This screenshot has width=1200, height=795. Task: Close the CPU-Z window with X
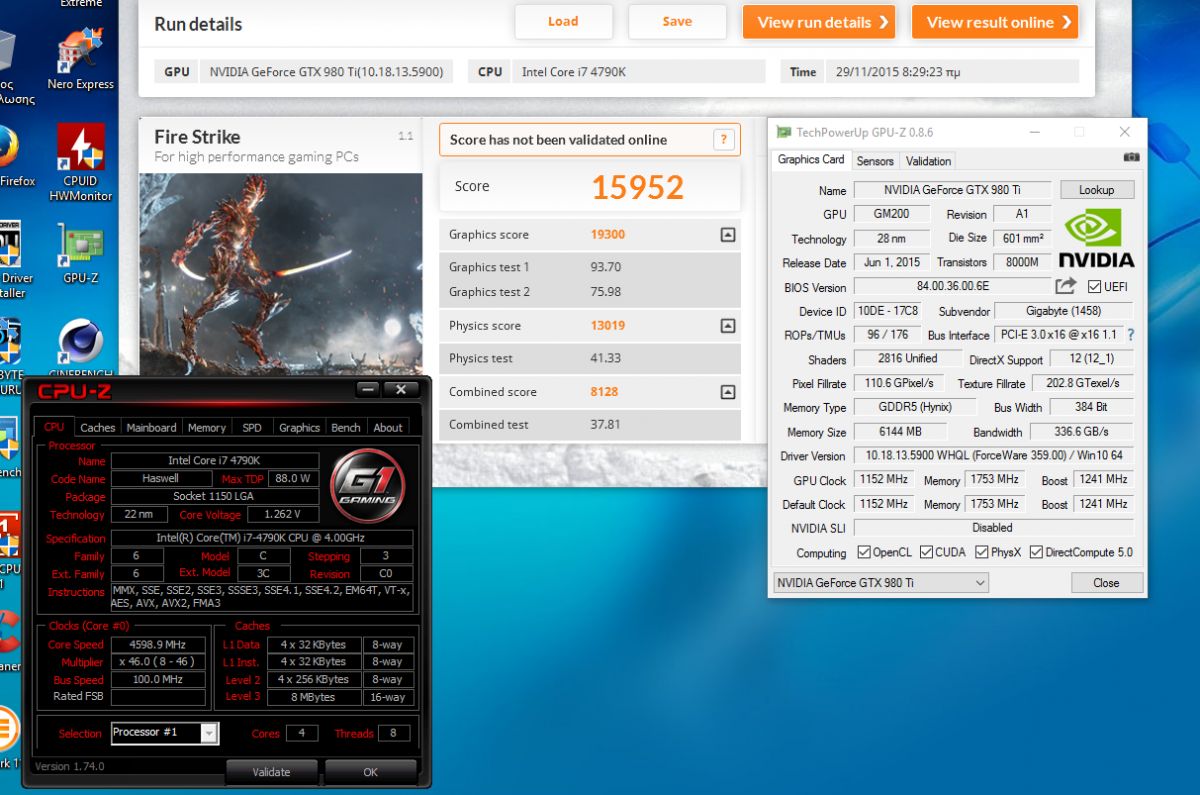[401, 389]
